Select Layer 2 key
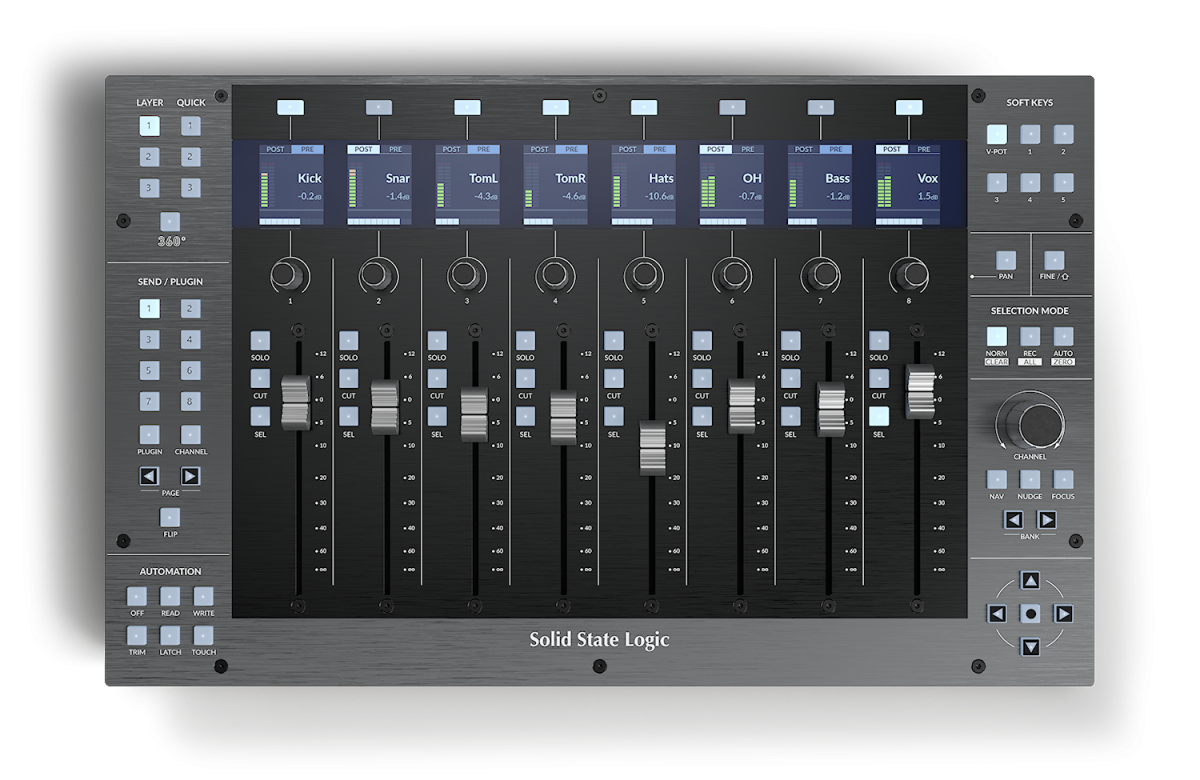This screenshot has height=780, width=1200. (148, 156)
